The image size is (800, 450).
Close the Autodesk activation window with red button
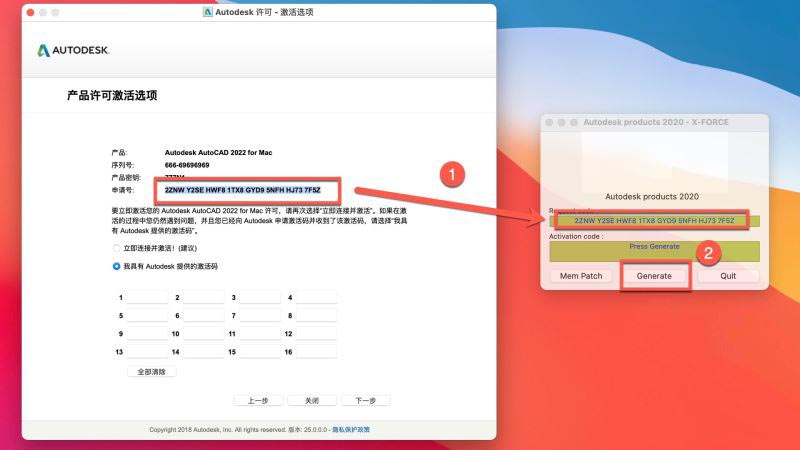(31, 12)
